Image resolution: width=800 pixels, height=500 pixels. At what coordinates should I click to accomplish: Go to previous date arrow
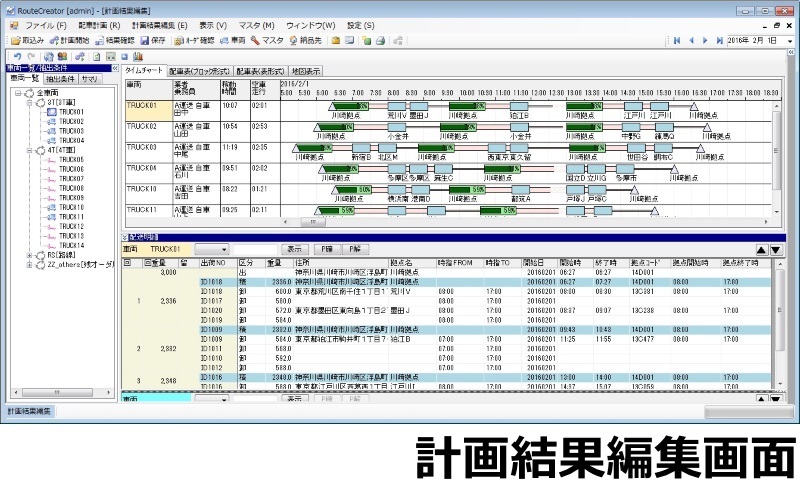tap(691, 40)
